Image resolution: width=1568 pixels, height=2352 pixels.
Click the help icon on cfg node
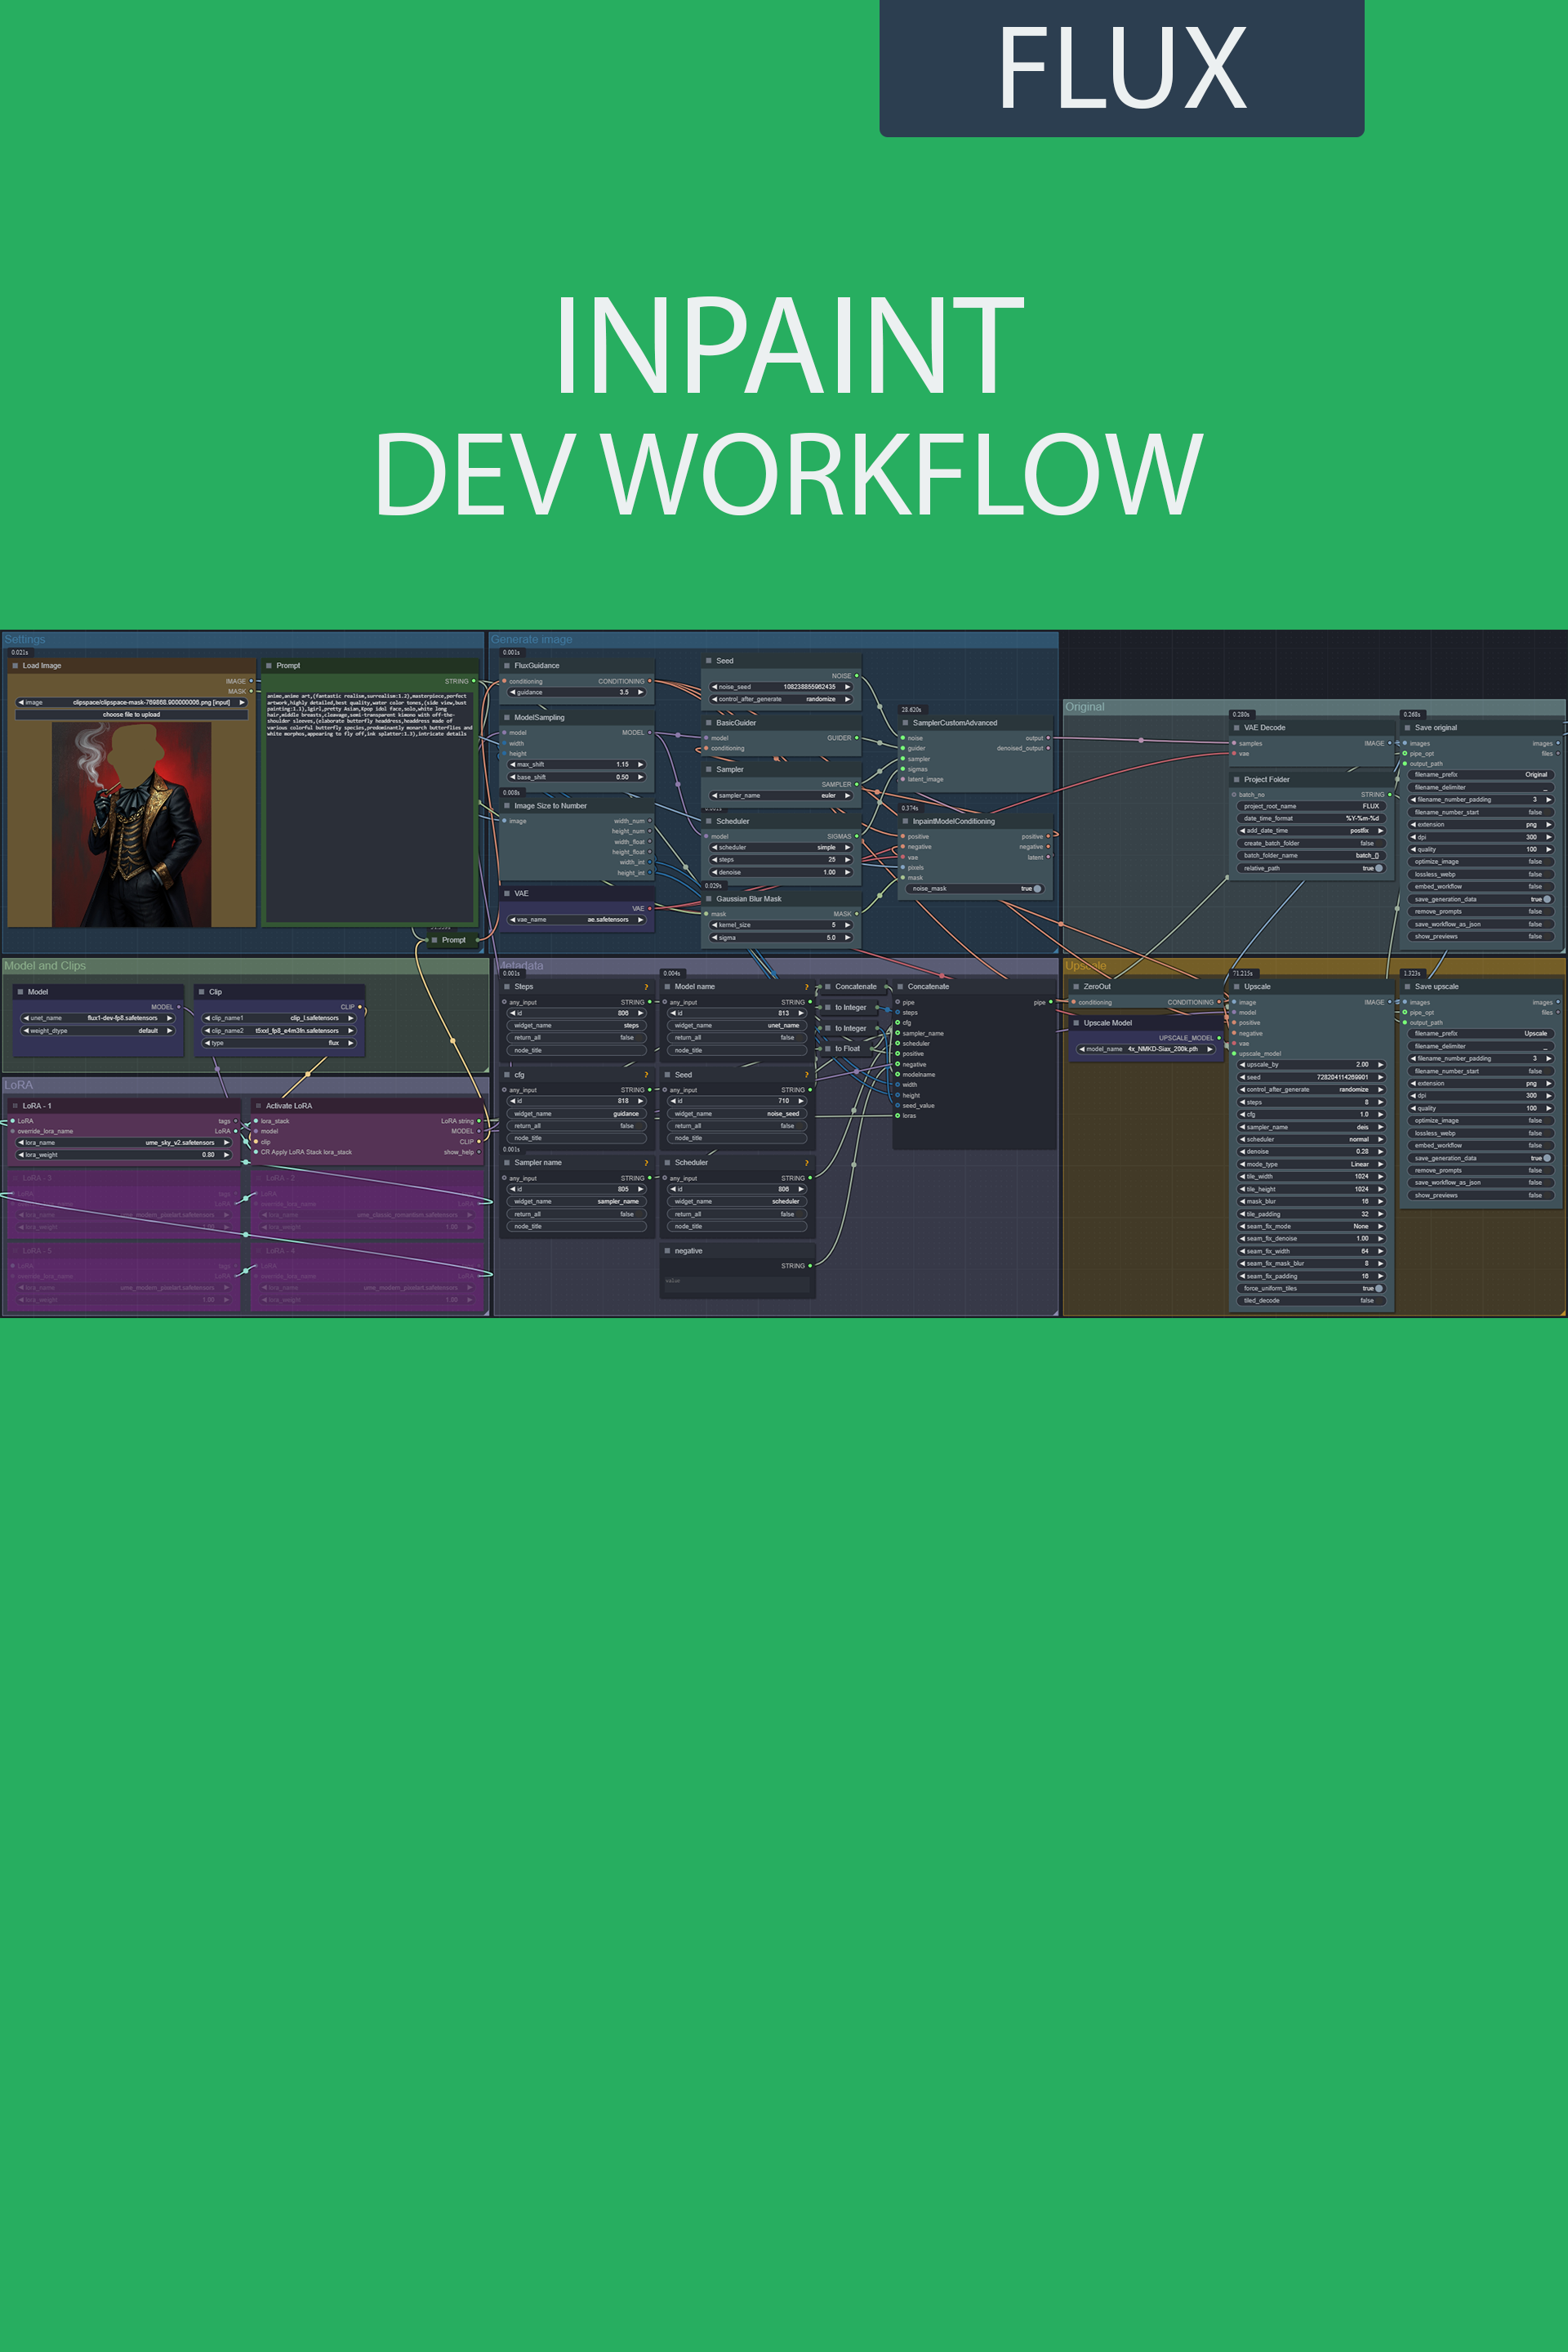pyautogui.click(x=646, y=1075)
